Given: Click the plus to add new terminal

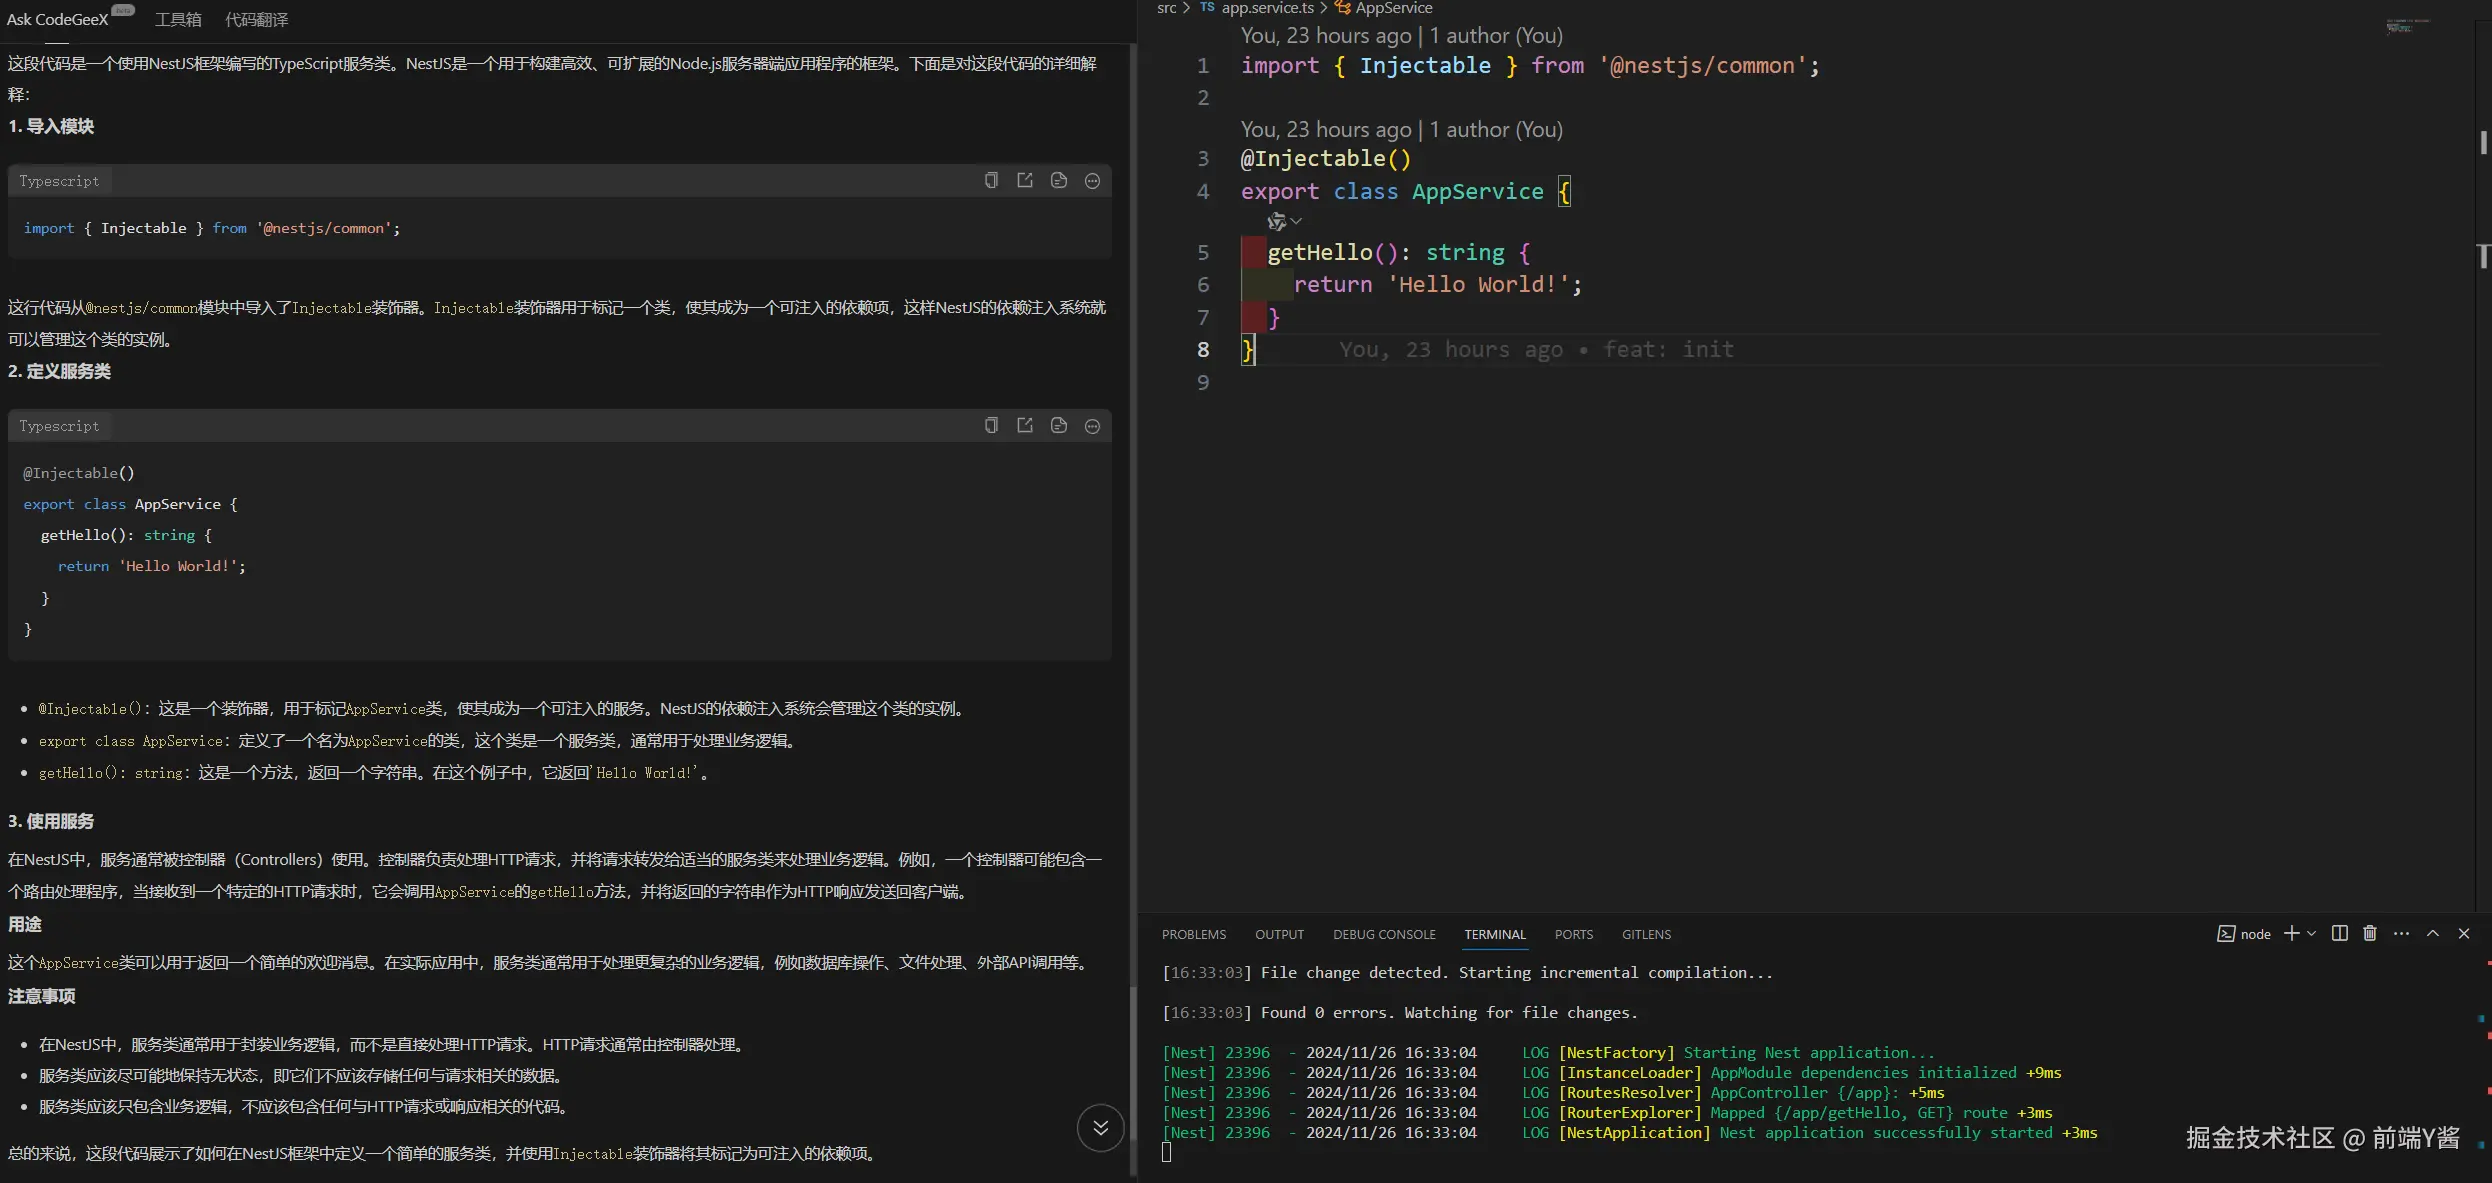Looking at the screenshot, I should (2291, 934).
